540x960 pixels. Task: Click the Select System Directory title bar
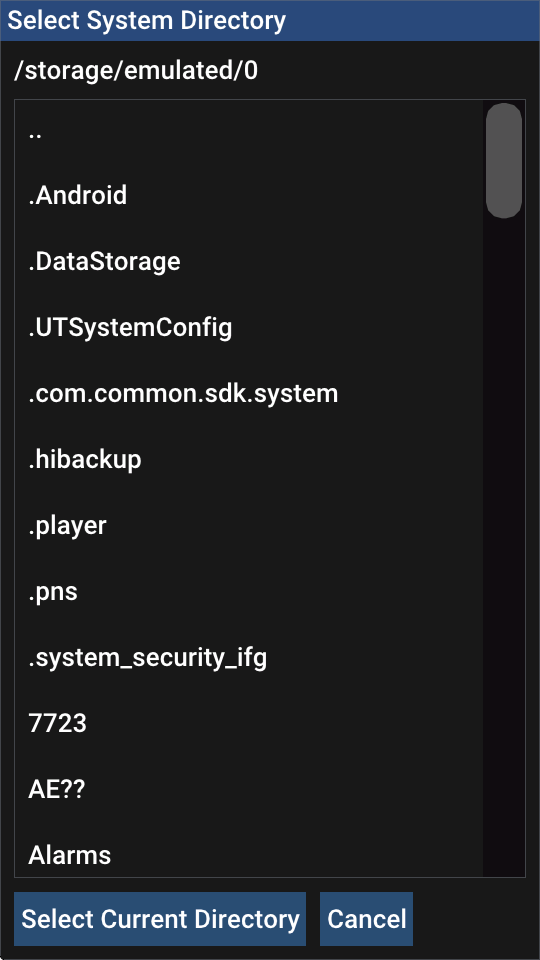270,21
